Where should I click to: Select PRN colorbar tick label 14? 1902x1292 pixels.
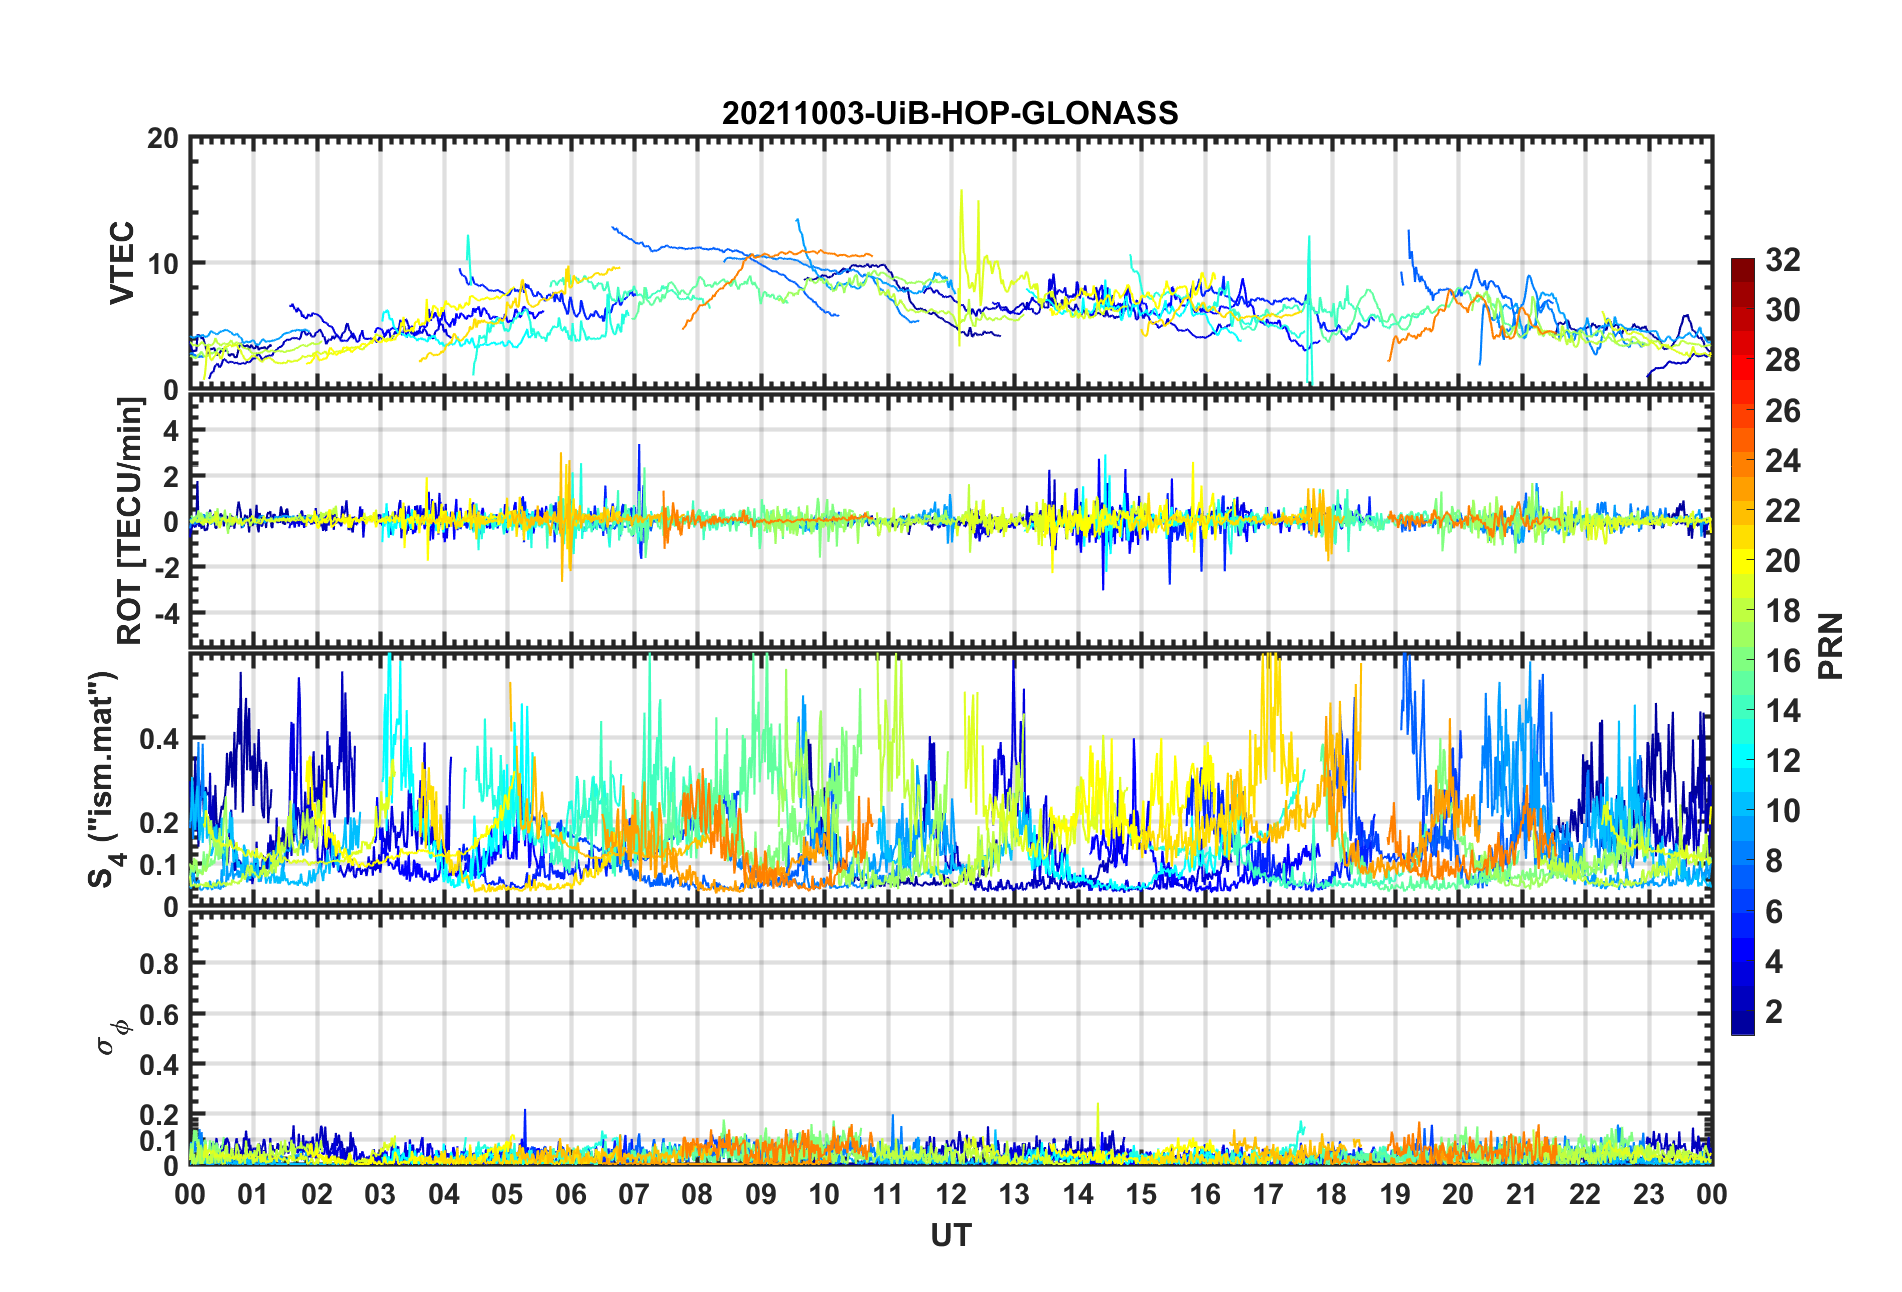tap(1783, 711)
